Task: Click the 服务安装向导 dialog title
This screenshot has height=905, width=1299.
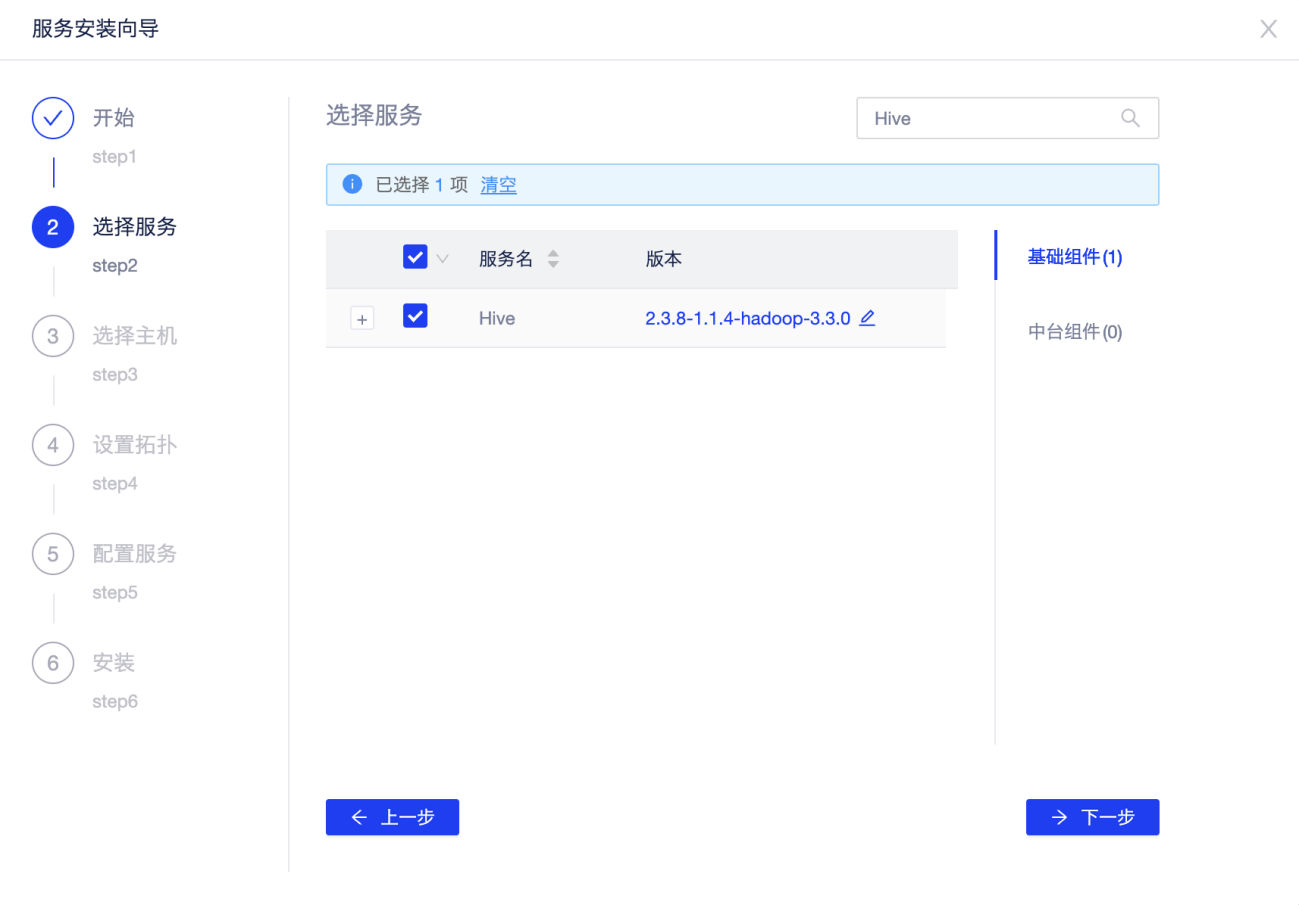Action: click(95, 29)
